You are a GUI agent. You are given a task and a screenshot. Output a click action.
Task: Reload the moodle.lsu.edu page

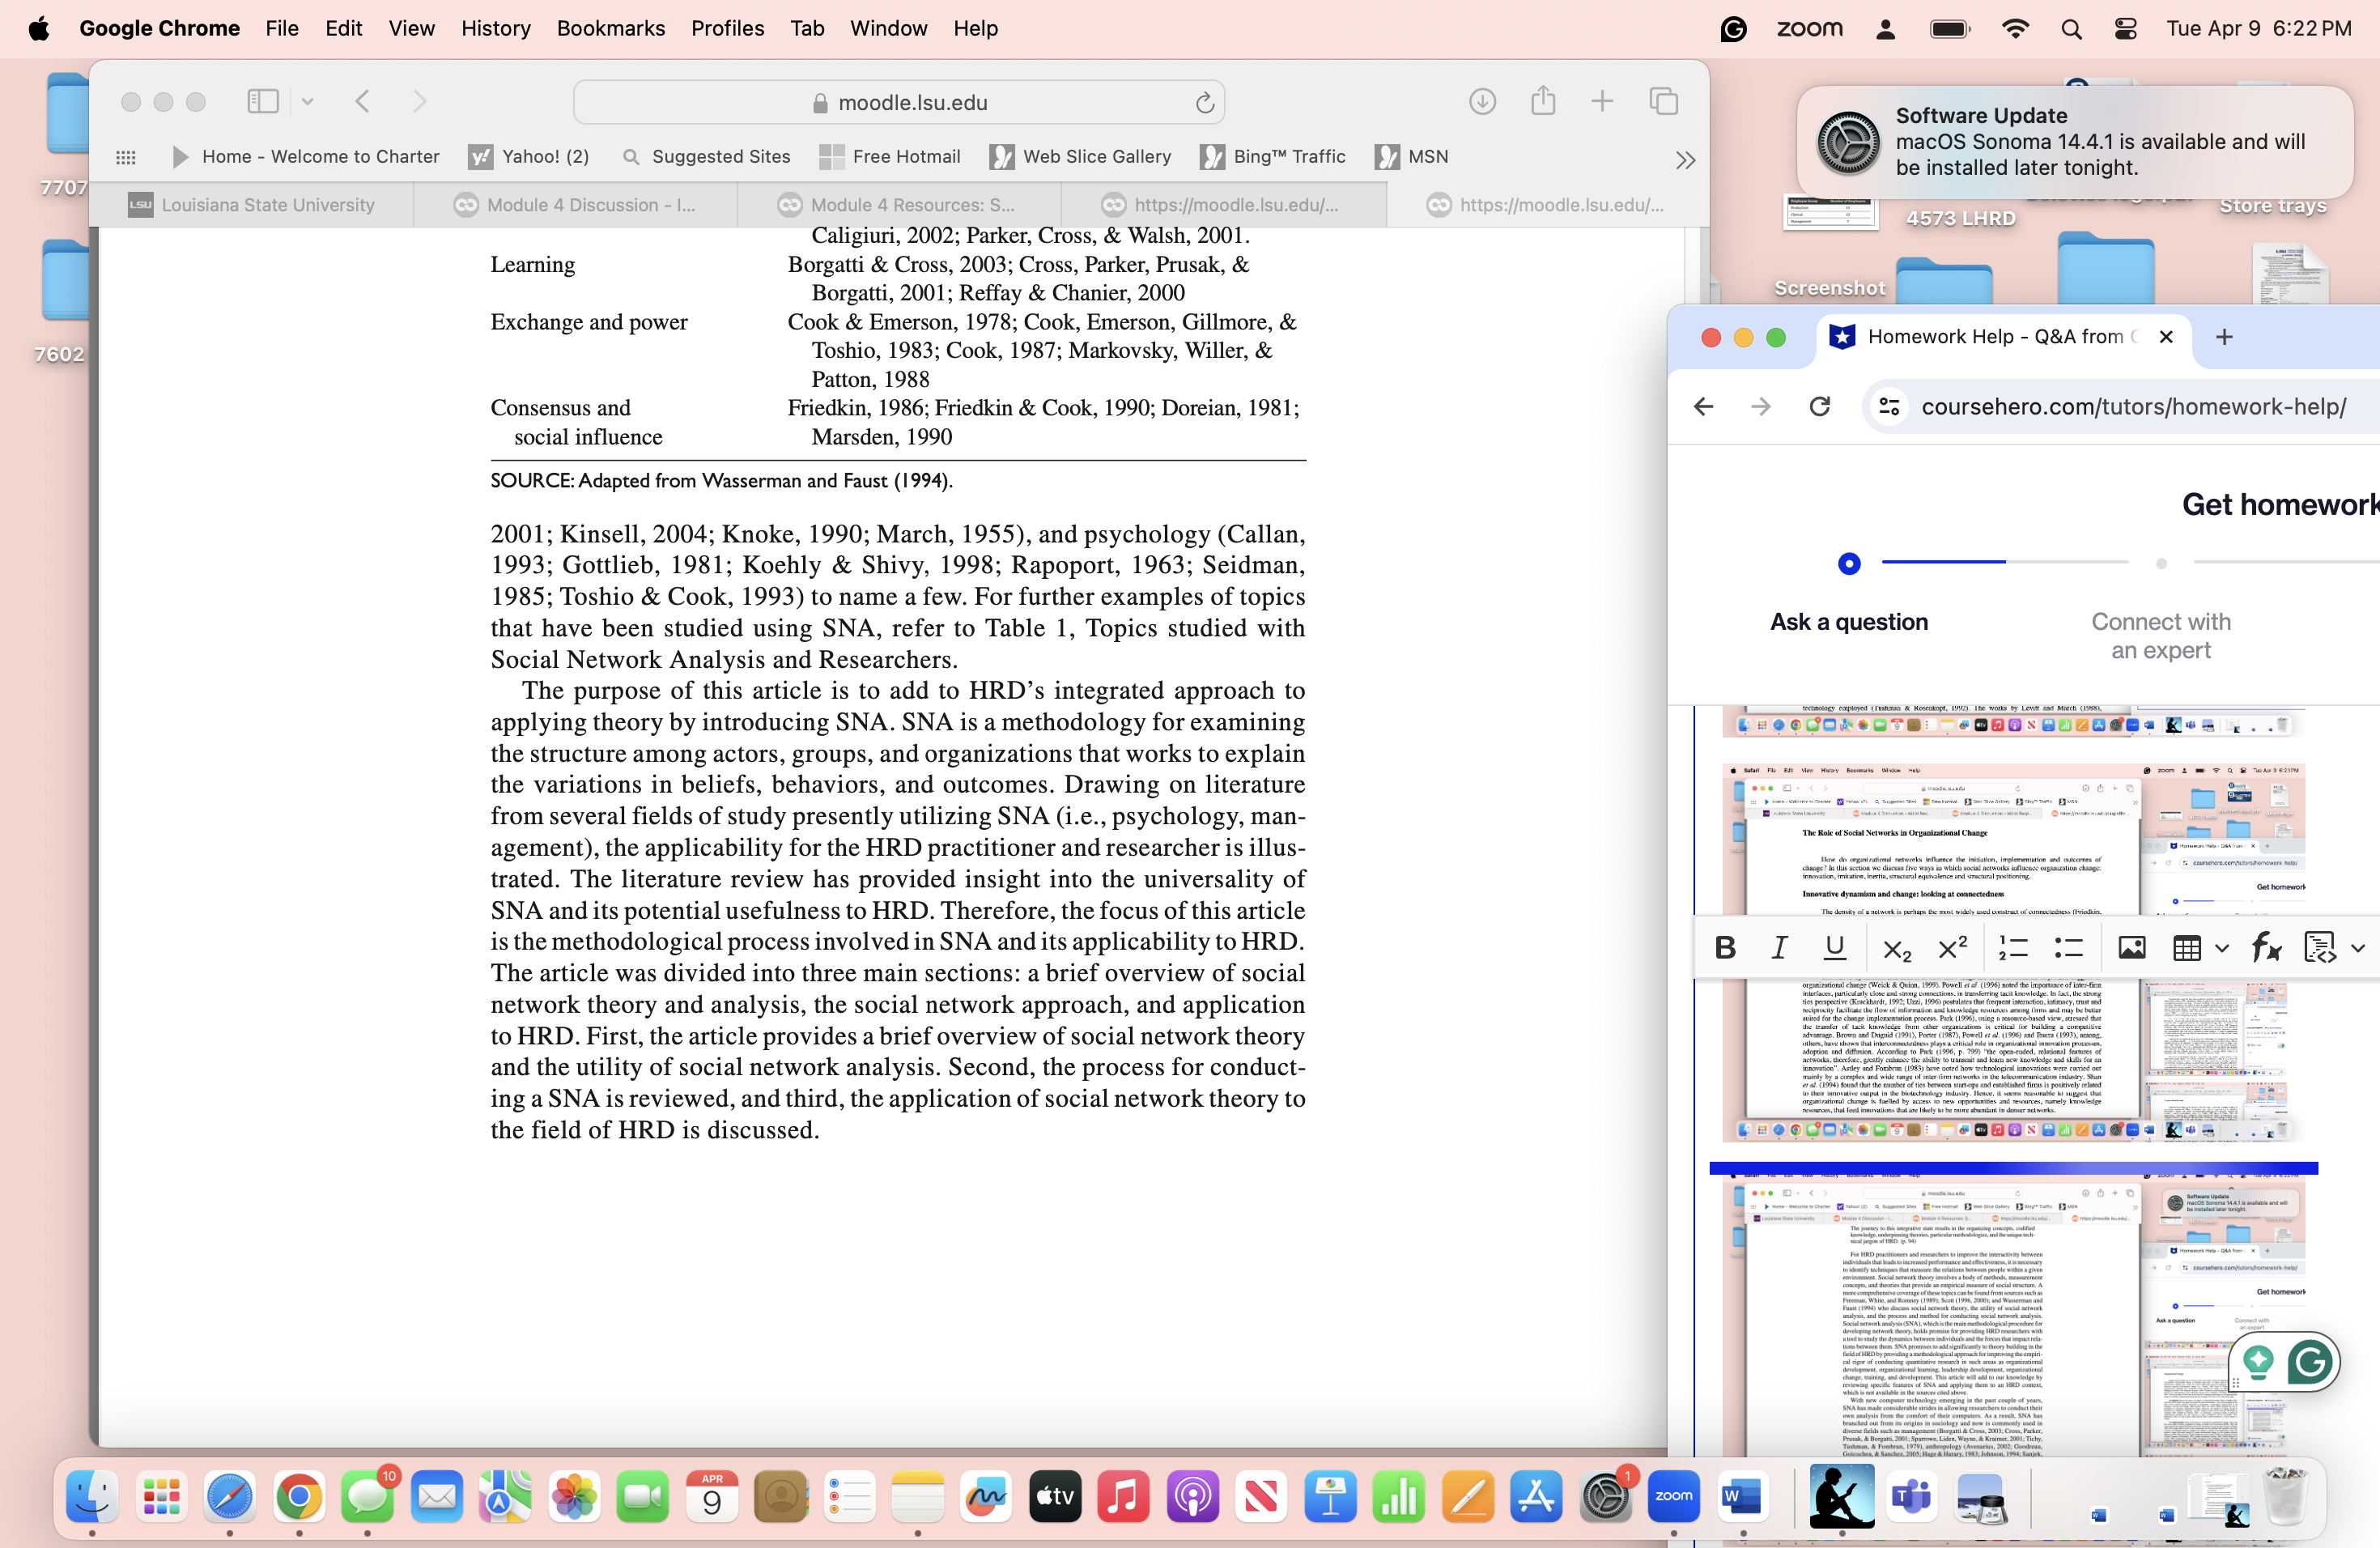tap(1204, 102)
